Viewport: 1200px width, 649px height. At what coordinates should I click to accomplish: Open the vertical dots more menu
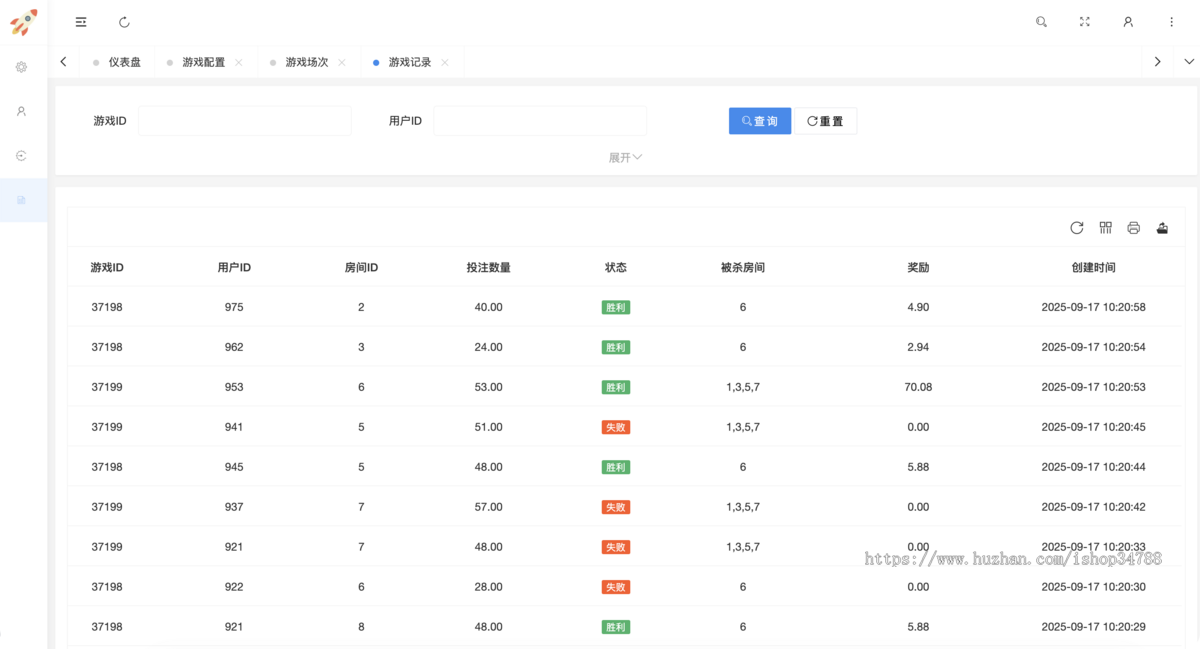(x=1172, y=22)
